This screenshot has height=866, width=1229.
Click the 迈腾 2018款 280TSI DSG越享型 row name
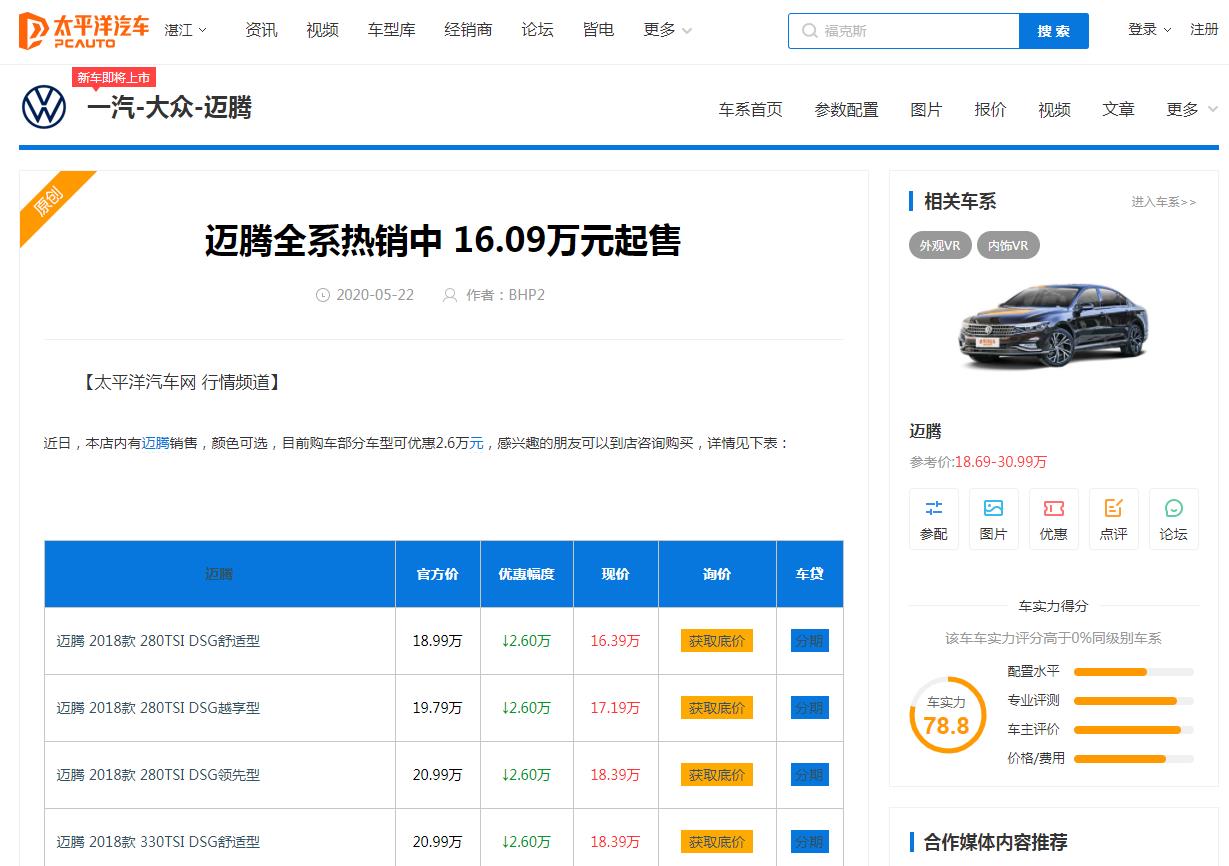tap(158, 708)
